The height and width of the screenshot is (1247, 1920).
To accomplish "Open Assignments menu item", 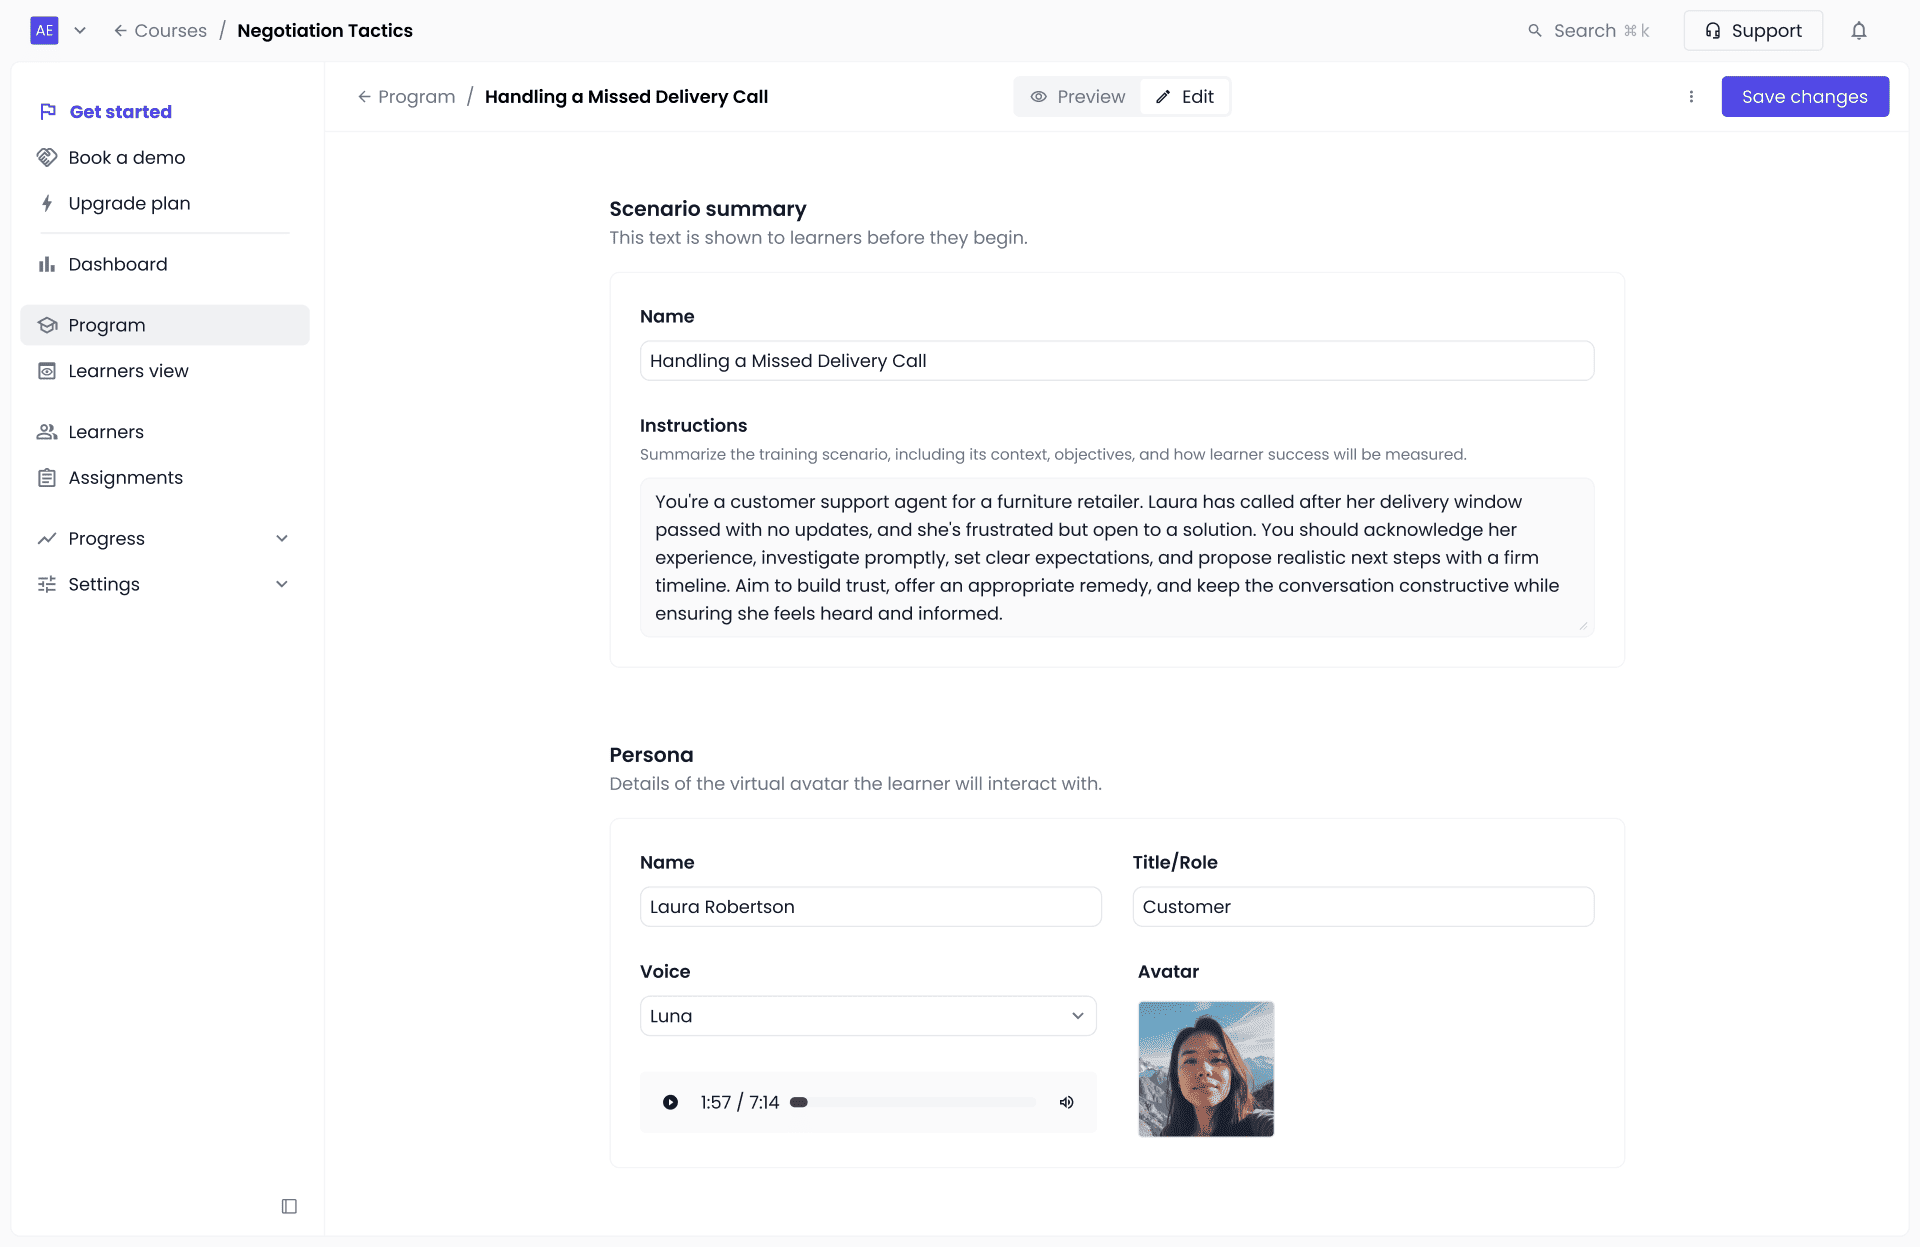I will (x=125, y=478).
